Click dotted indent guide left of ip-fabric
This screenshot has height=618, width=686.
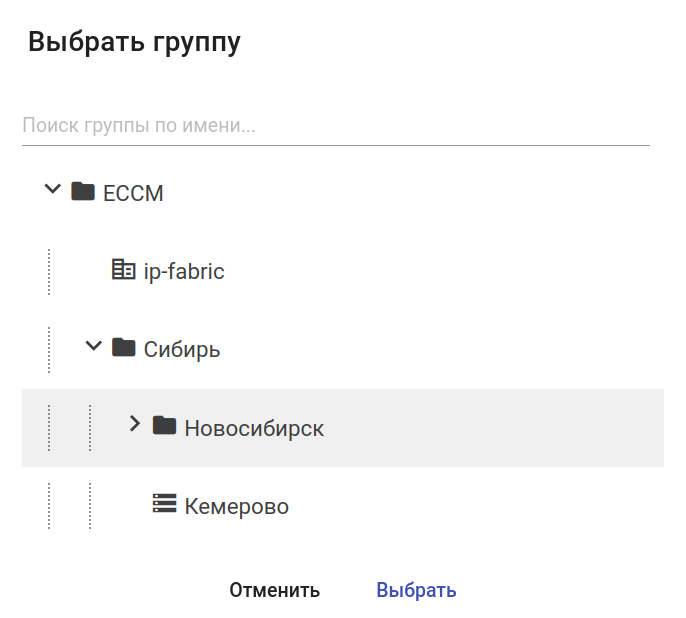click(x=49, y=271)
